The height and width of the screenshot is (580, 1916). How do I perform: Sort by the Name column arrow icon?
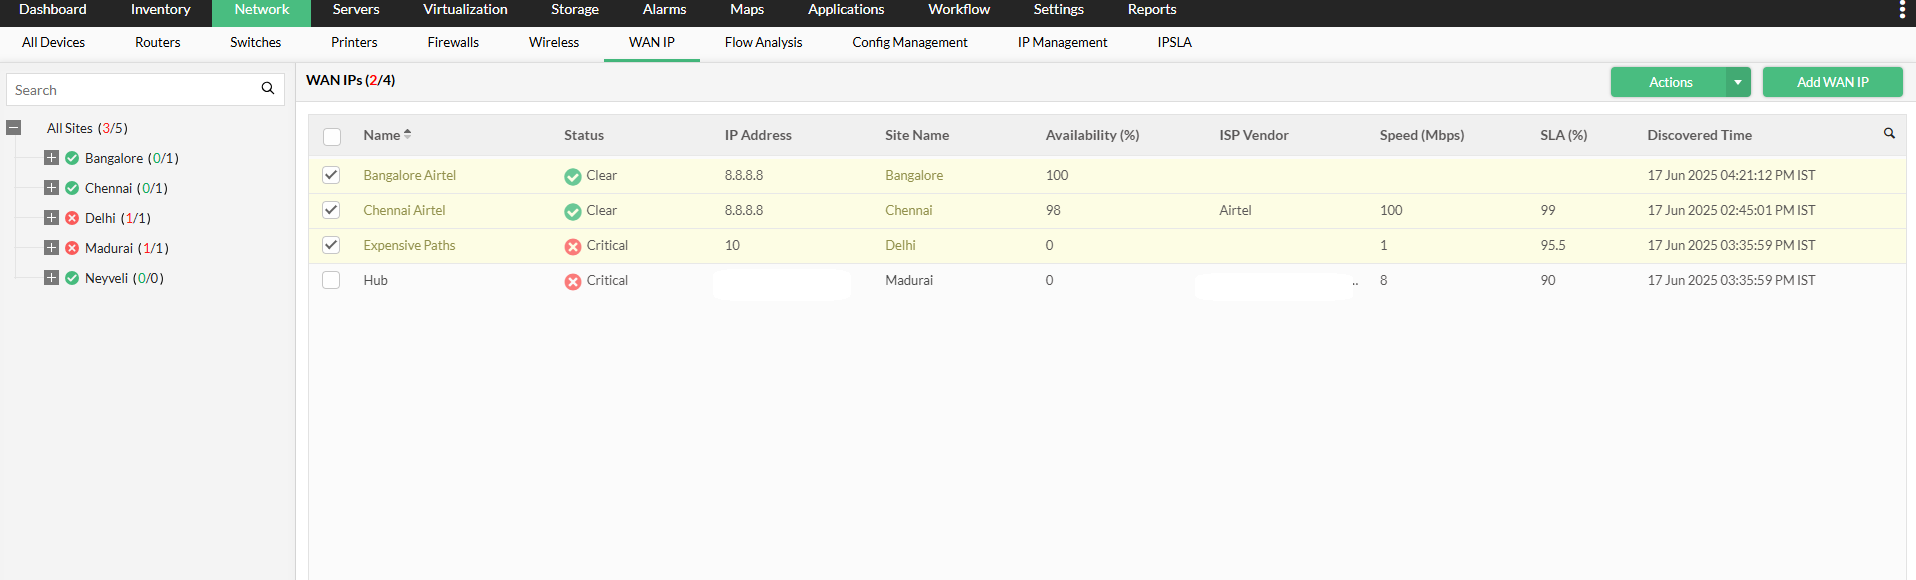click(x=408, y=134)
